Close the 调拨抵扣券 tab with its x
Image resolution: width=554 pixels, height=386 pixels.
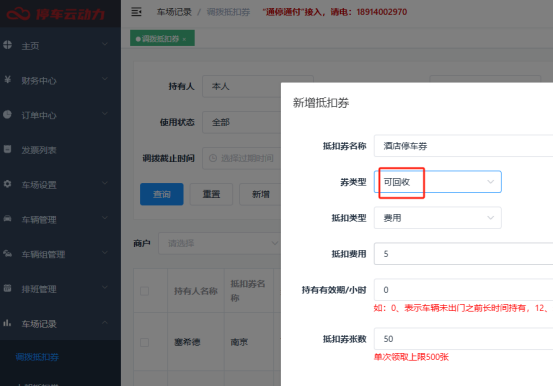pos(184,39)
